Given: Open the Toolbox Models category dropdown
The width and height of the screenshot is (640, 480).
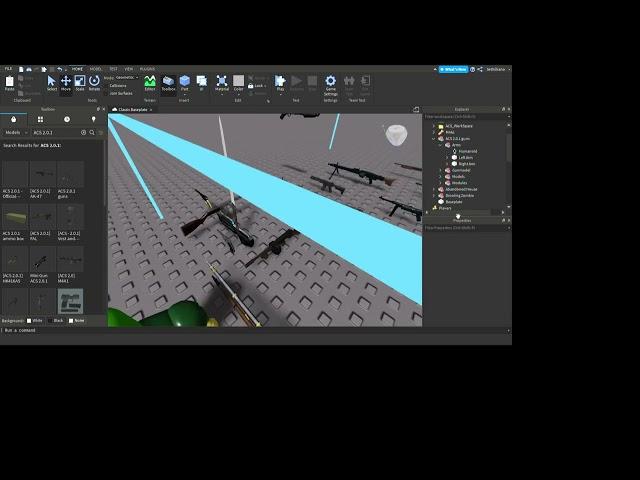Looking at the screenshot, I should click(16, 133).
